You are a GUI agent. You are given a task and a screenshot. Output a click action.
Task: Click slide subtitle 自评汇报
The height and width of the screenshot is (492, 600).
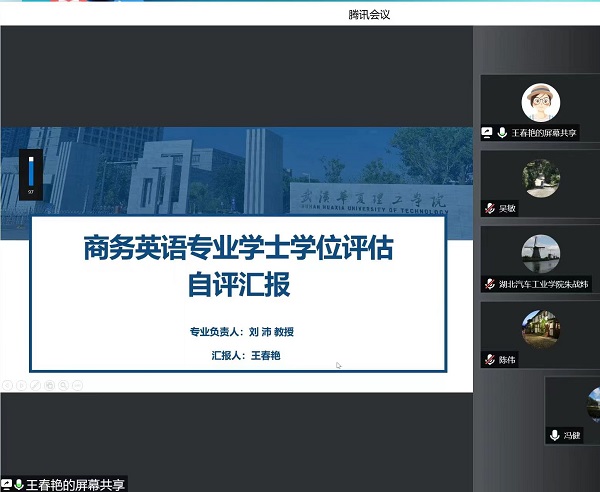[239, 284]
